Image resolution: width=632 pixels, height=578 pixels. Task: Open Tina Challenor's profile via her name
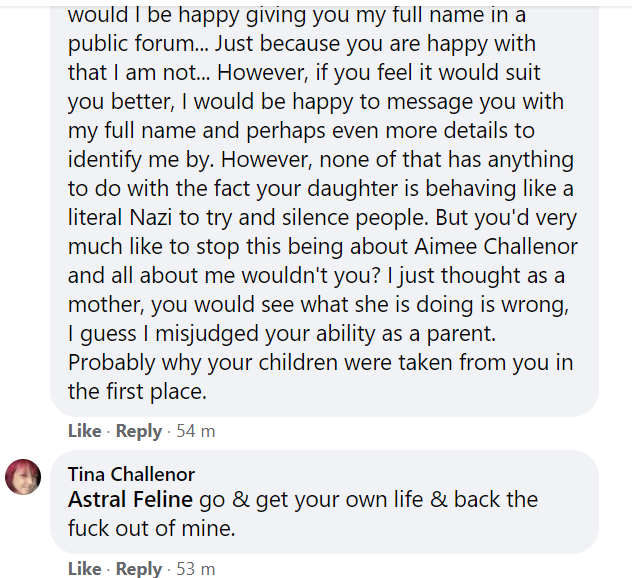click(131, 474)
